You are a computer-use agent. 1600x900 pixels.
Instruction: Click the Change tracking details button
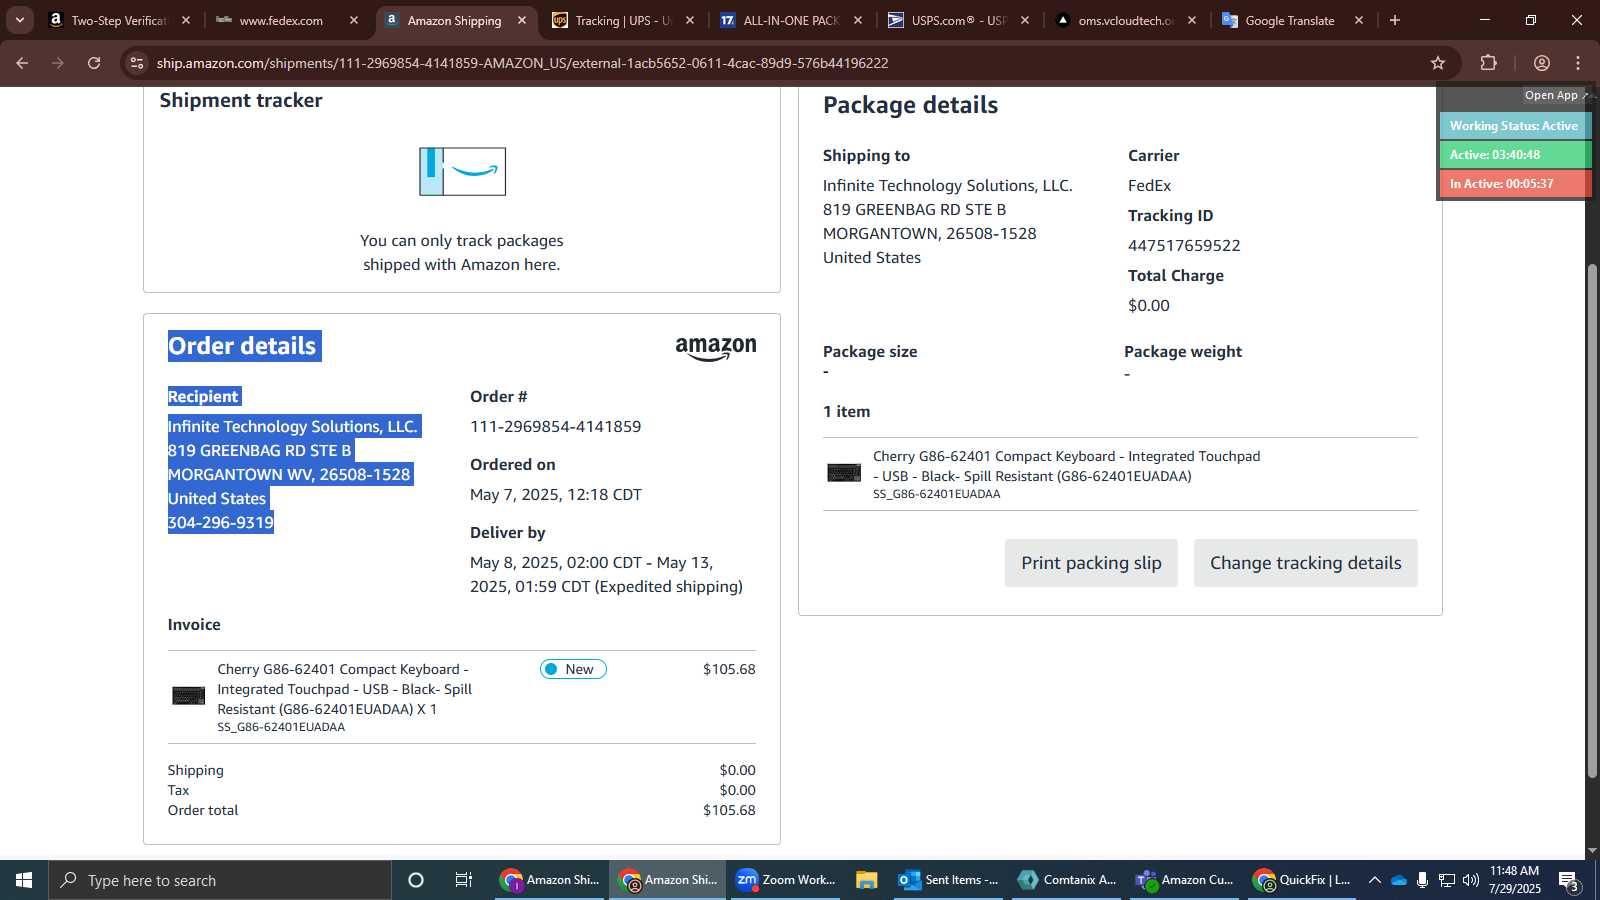tap(1305, 563)
